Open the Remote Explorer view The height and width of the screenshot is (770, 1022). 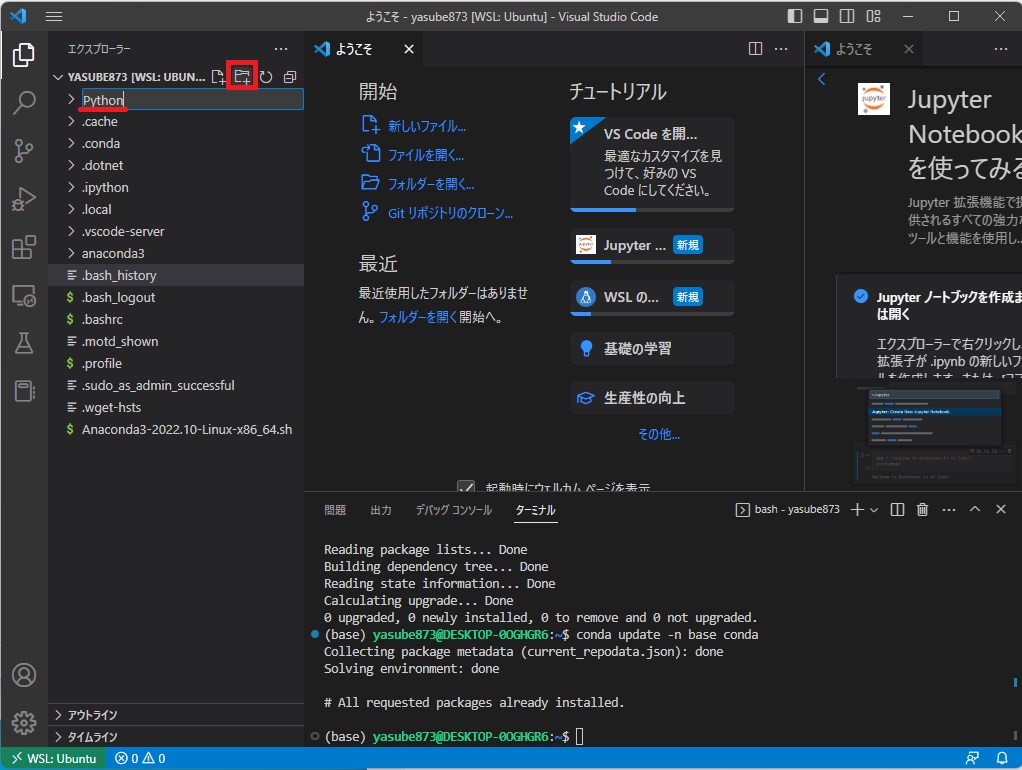click(23, 295)
